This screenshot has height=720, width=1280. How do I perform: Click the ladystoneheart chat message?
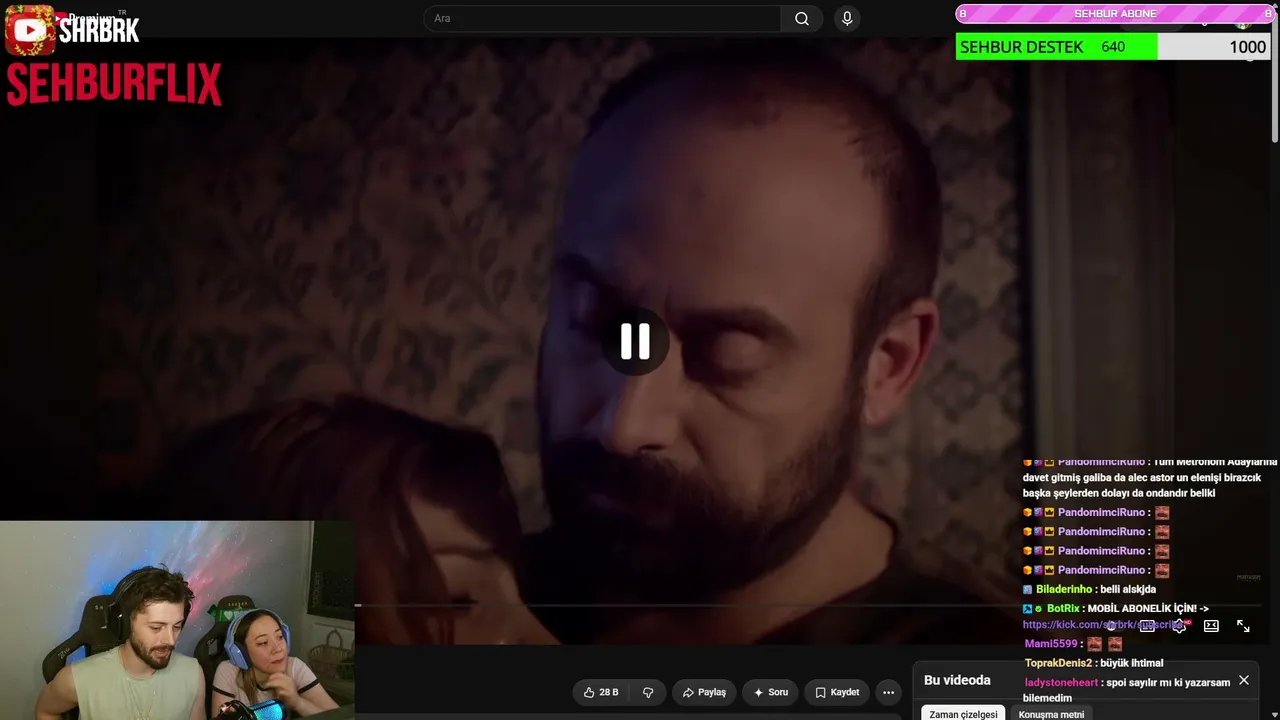point(1127,690)
